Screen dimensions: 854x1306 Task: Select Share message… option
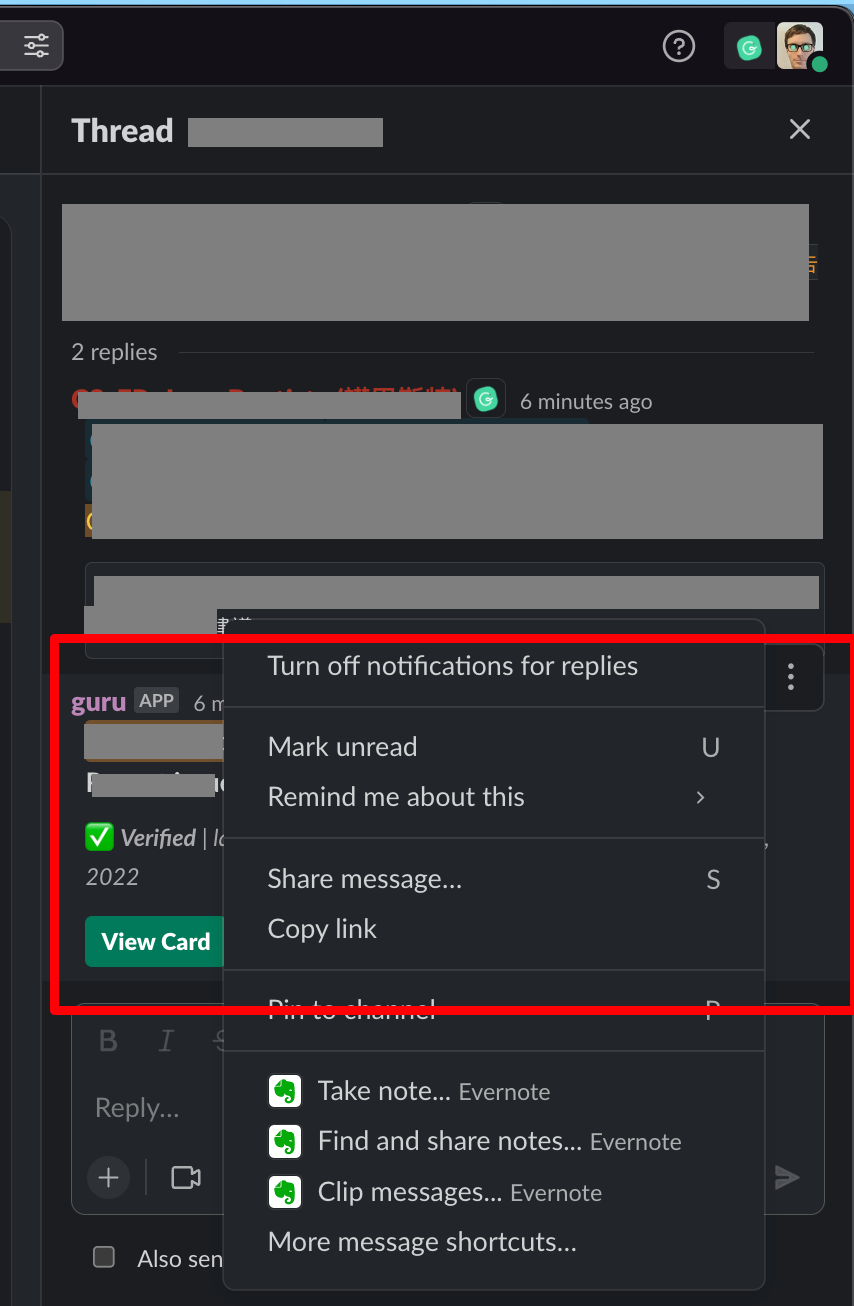(493, 879)
